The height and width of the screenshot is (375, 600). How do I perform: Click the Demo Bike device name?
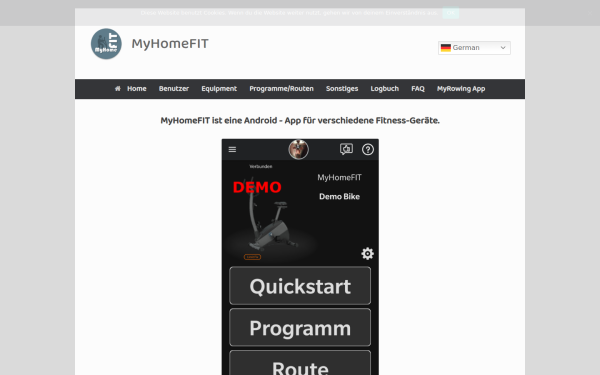[339, 197]
